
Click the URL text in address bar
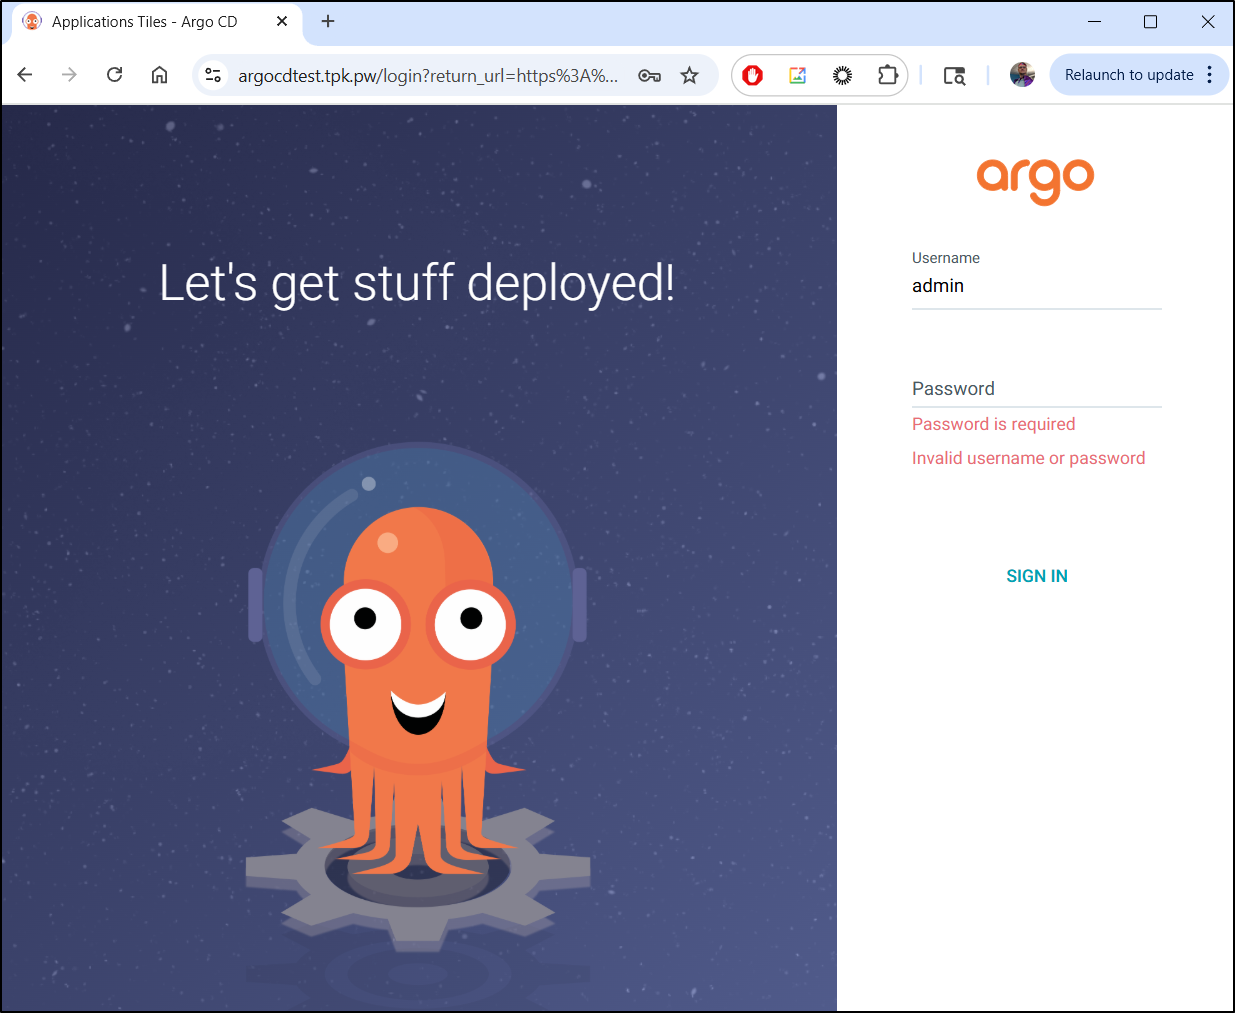coord(428,76)
